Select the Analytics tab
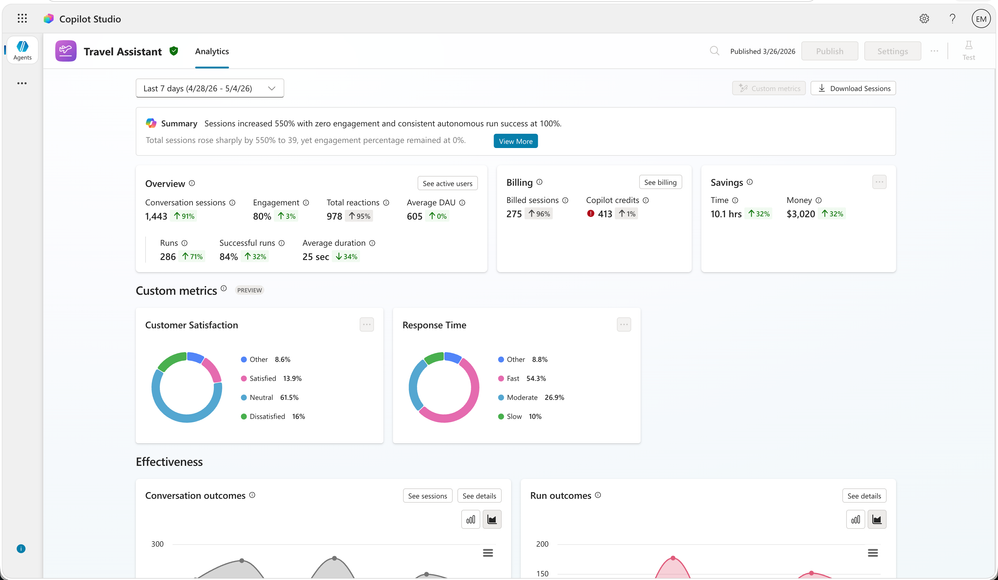This screenshot has height=580, width=998. [212, 52]
